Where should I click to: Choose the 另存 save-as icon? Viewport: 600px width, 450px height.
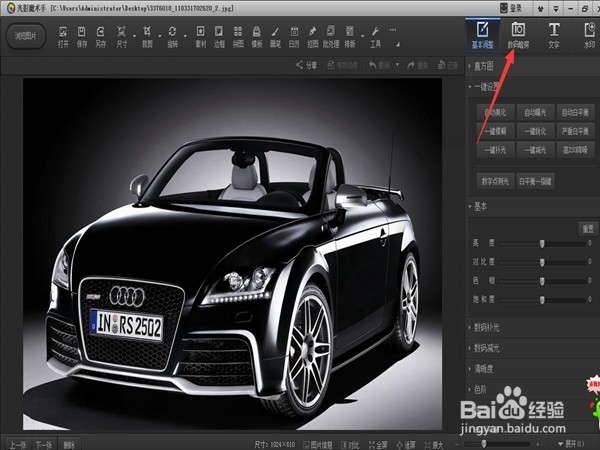(101, 37)
